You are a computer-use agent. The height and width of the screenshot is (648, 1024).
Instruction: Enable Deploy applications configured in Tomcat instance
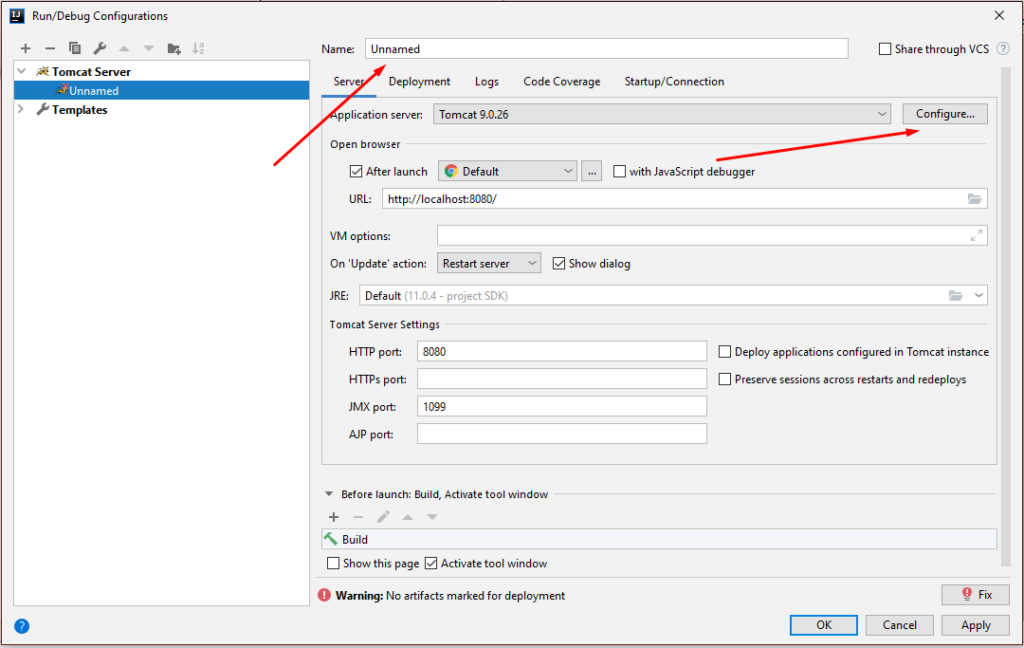(725, 351)
